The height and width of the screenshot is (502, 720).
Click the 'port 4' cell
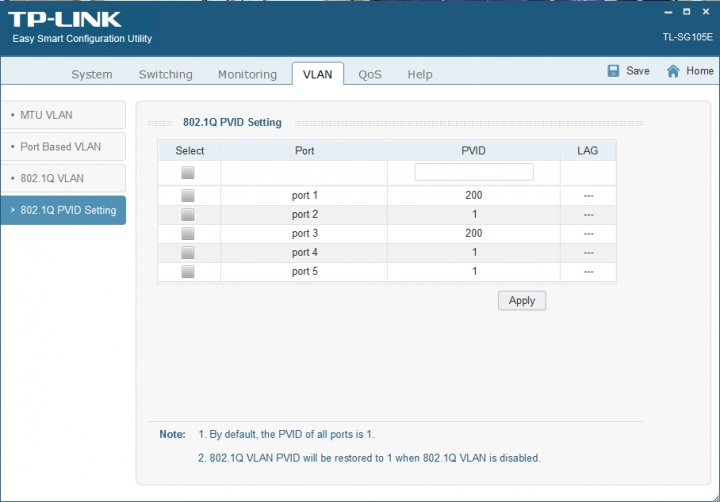304,253
